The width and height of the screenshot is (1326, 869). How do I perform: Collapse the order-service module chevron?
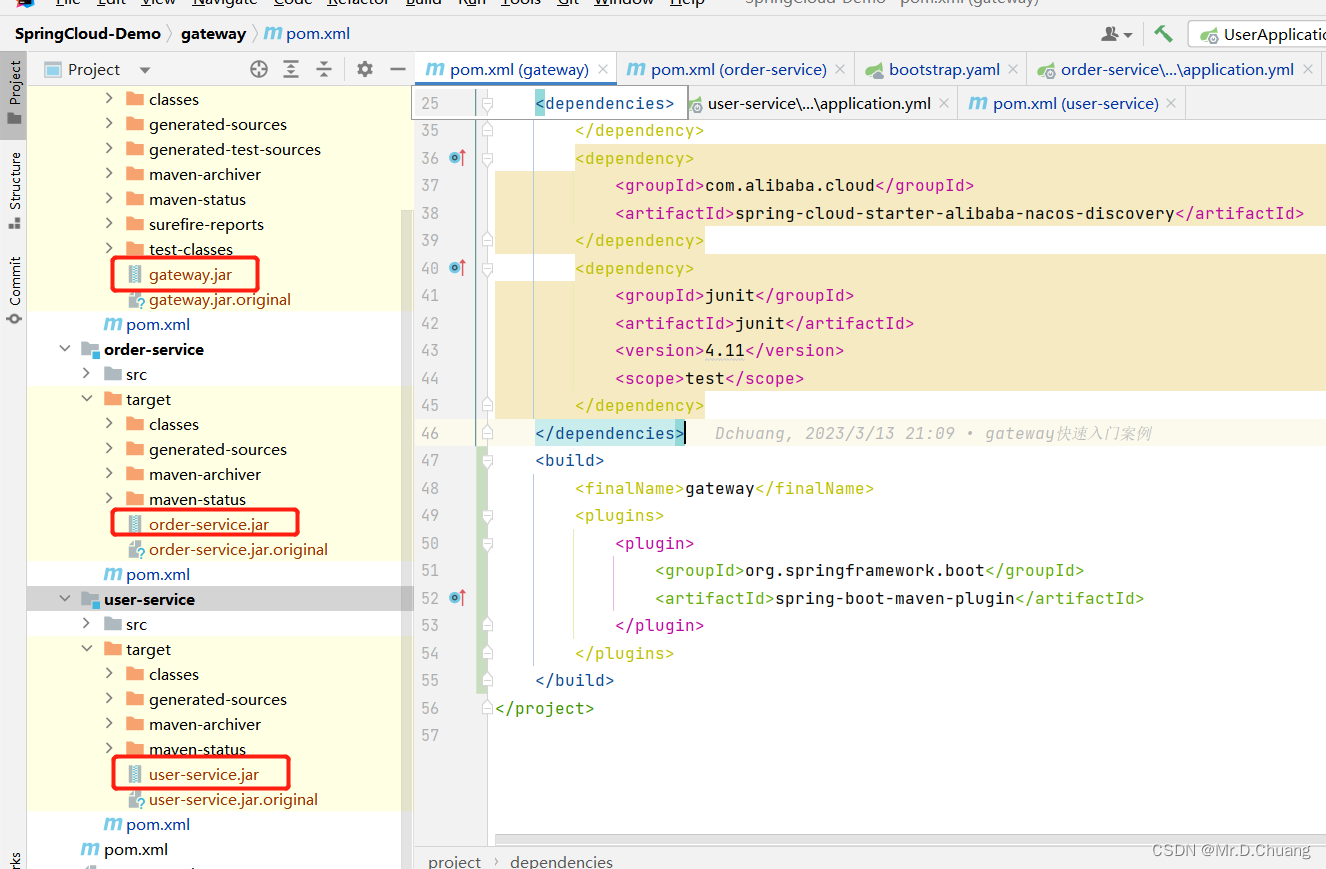[x=65, y=349]
